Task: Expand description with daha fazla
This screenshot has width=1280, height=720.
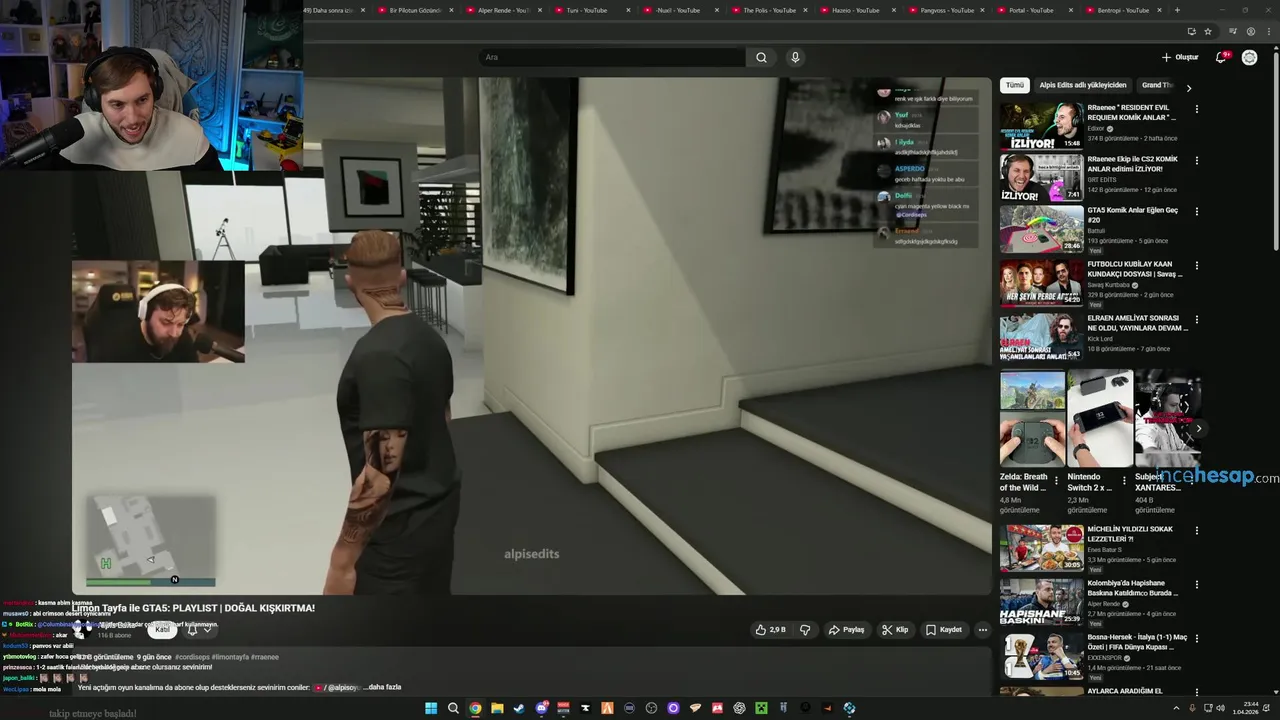Action: [382, 687]
